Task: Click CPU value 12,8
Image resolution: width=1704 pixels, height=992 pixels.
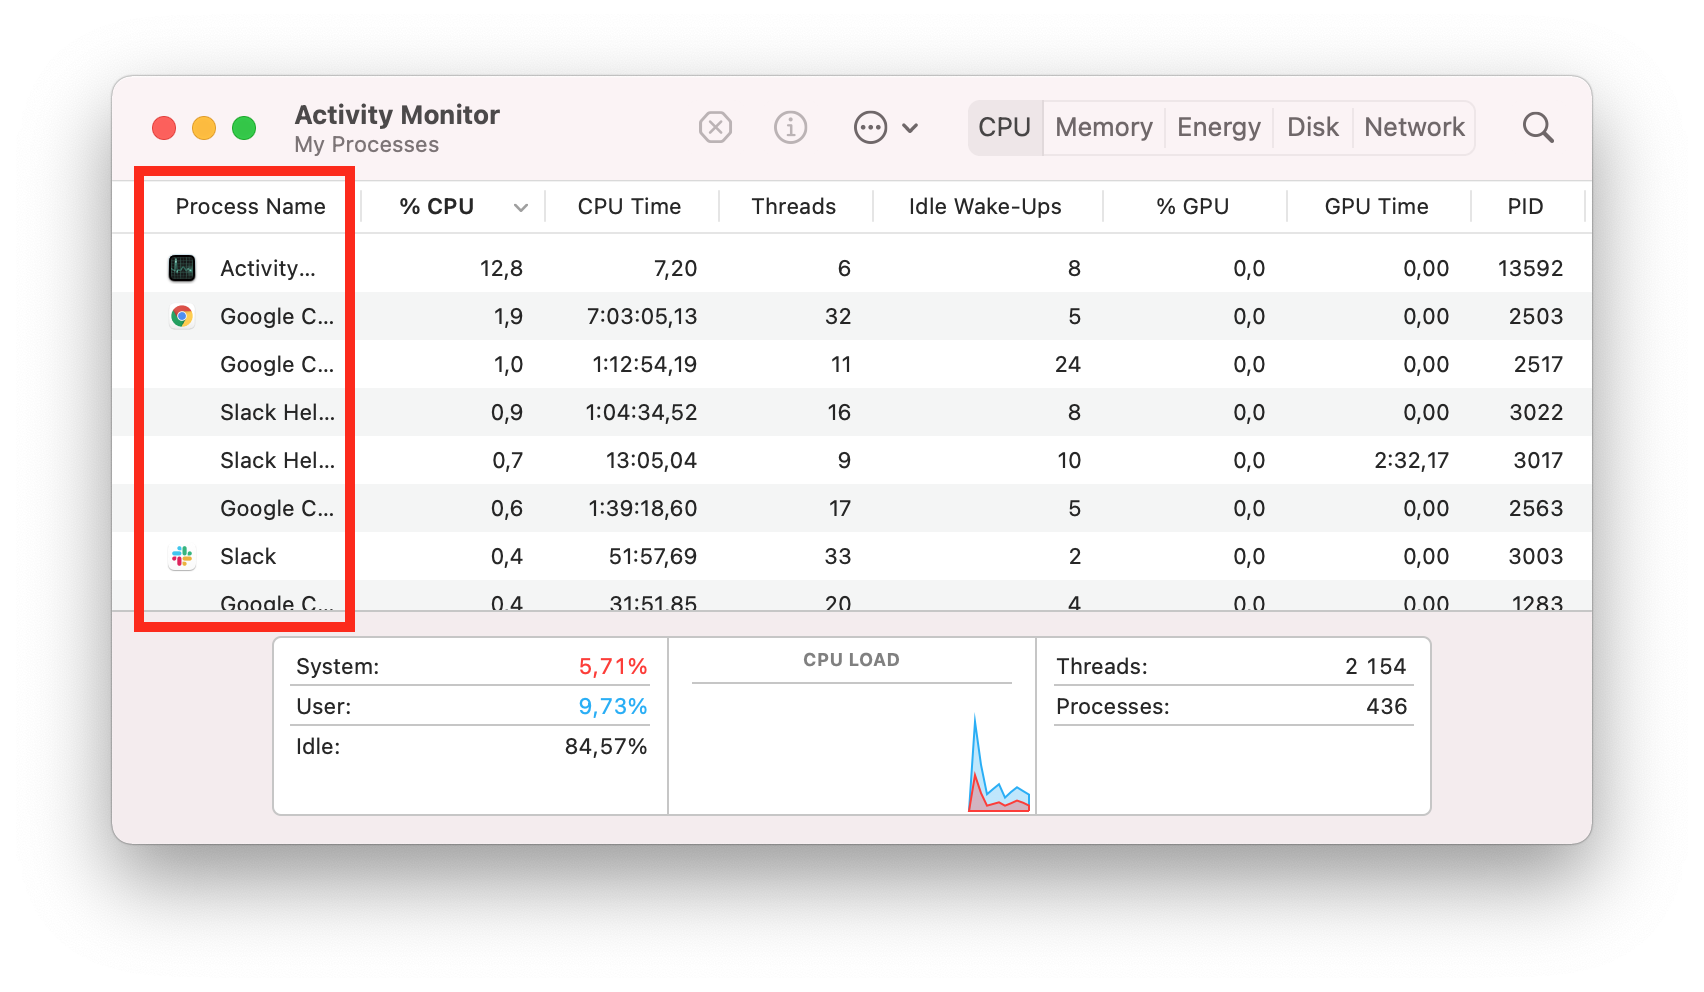Action: [x=501, y=268]
